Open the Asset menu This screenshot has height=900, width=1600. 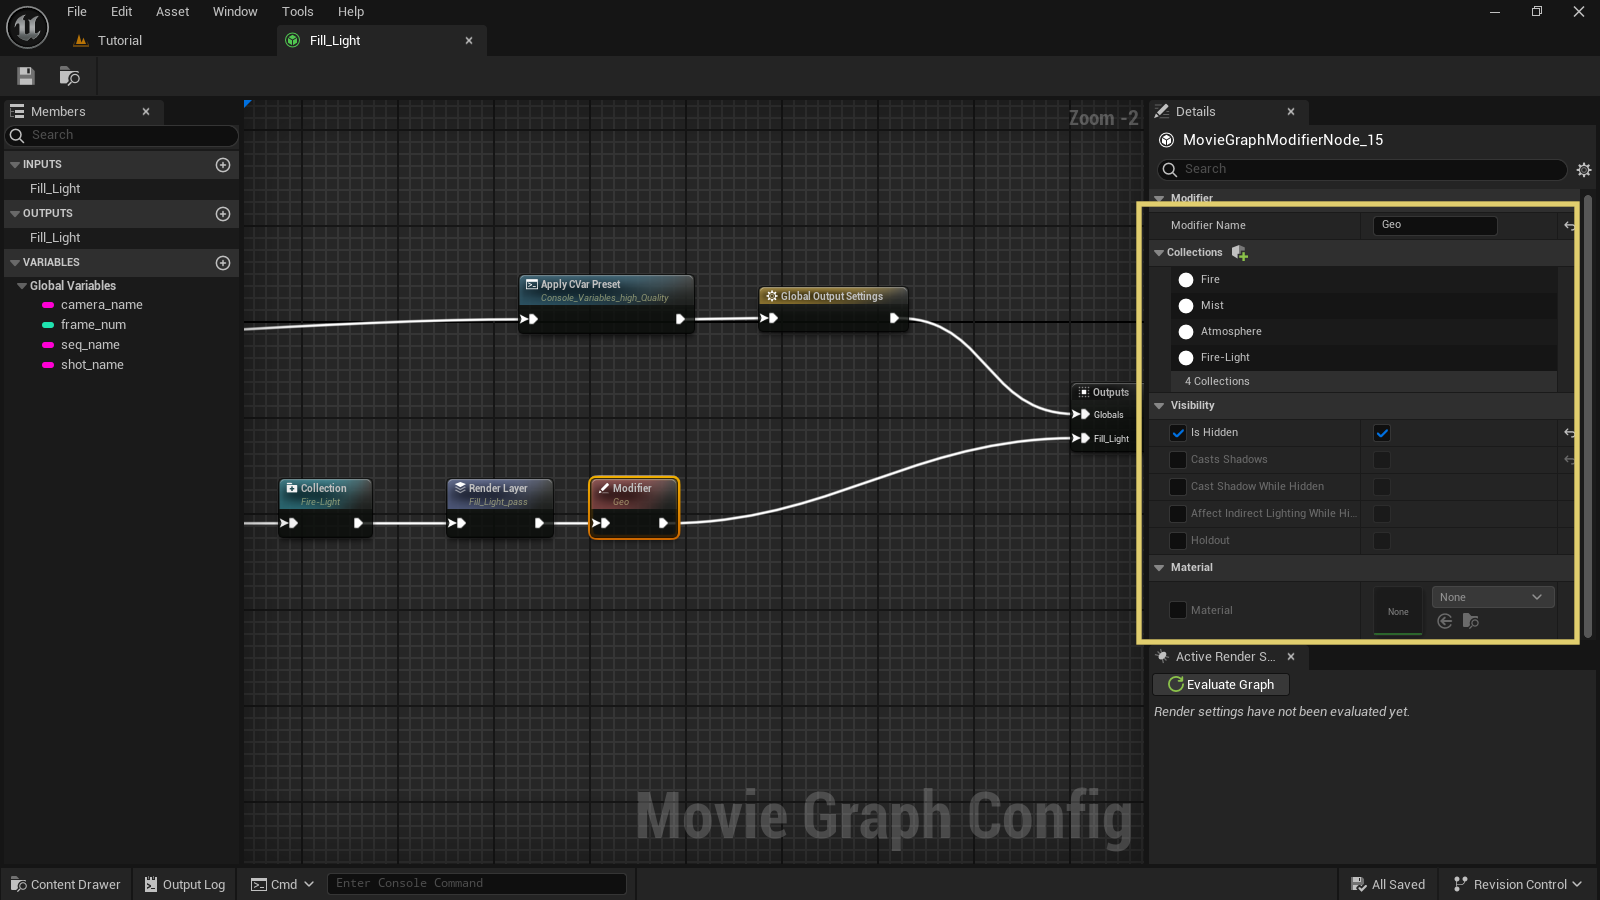[x=172, y=12]
